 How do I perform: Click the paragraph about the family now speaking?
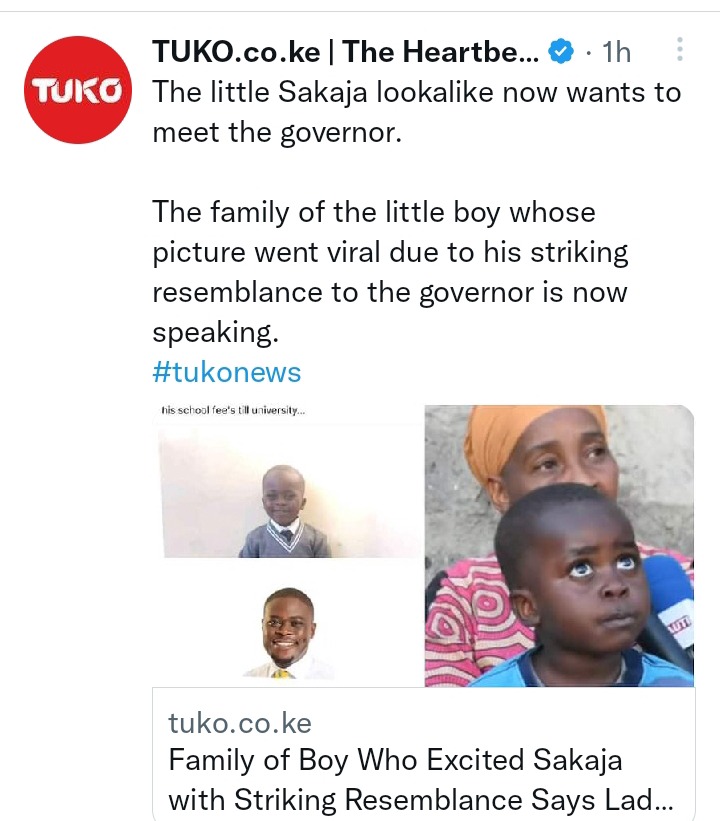(x=390, y=272)
